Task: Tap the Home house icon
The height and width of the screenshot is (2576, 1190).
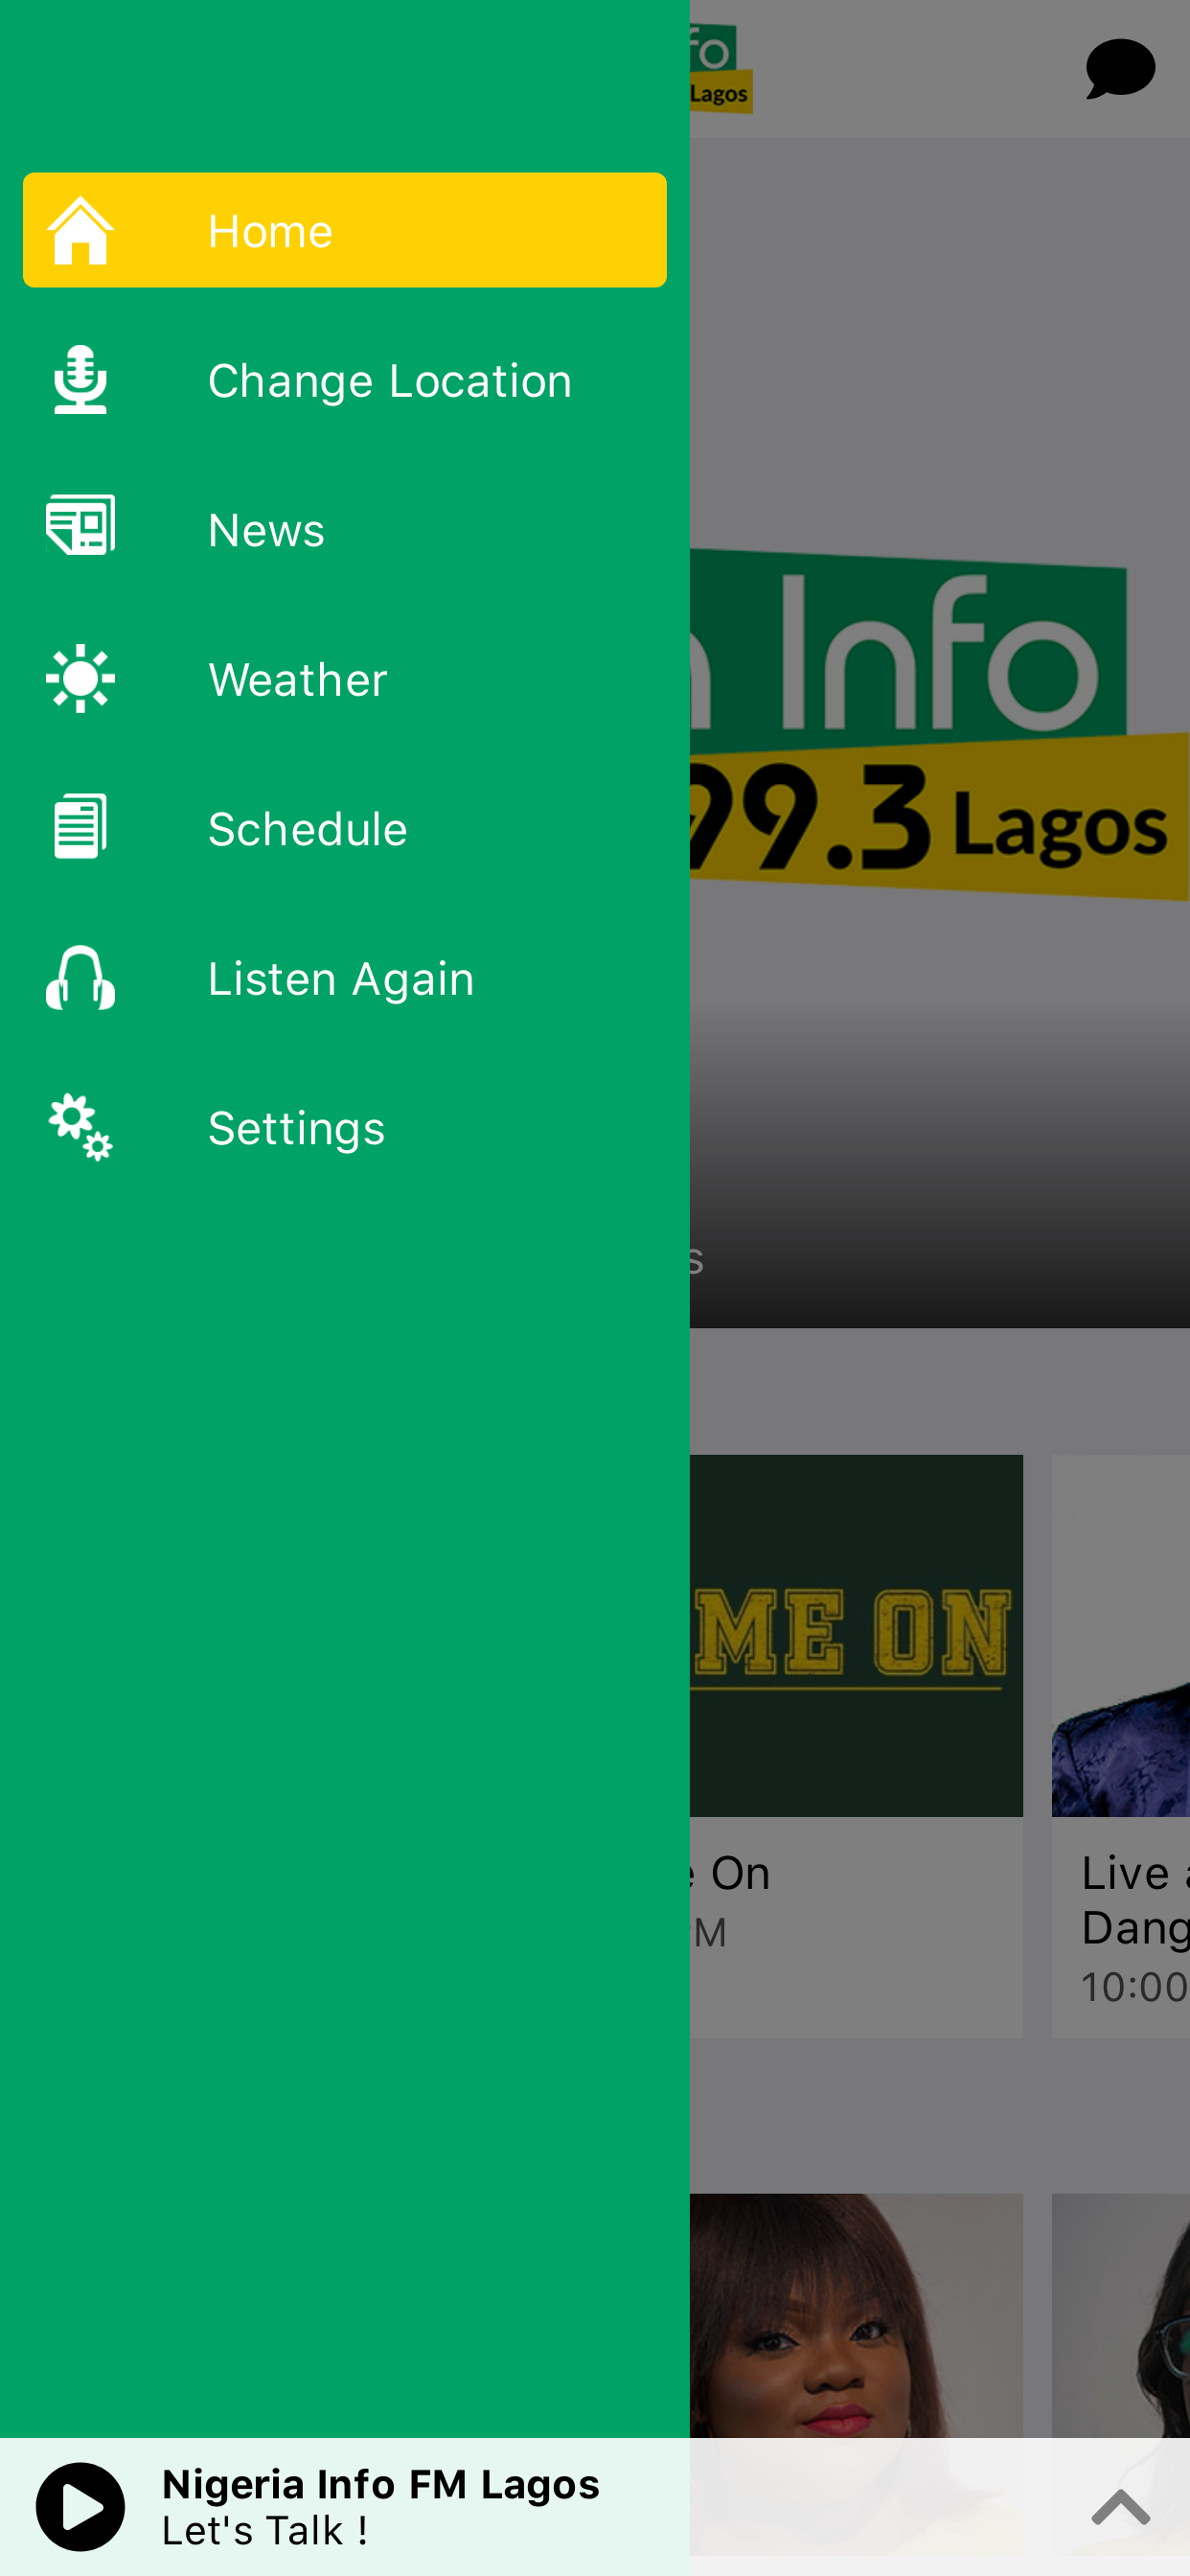Action: pyautogui.click(x=80, y=231)
